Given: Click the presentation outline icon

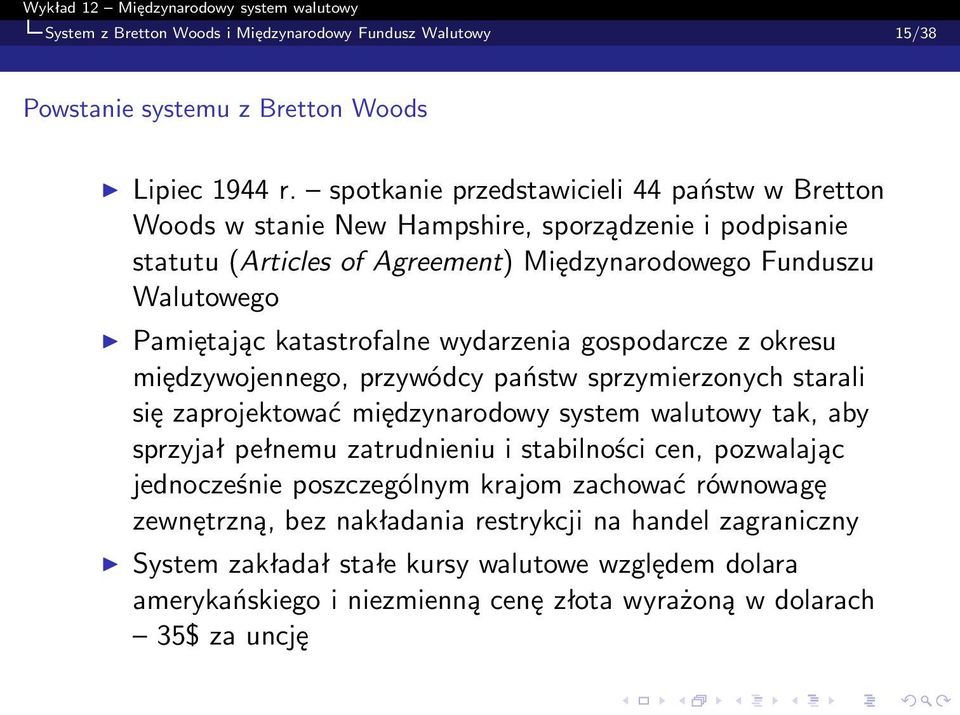Looking at the screenshot, I should (x=869, y=701).
